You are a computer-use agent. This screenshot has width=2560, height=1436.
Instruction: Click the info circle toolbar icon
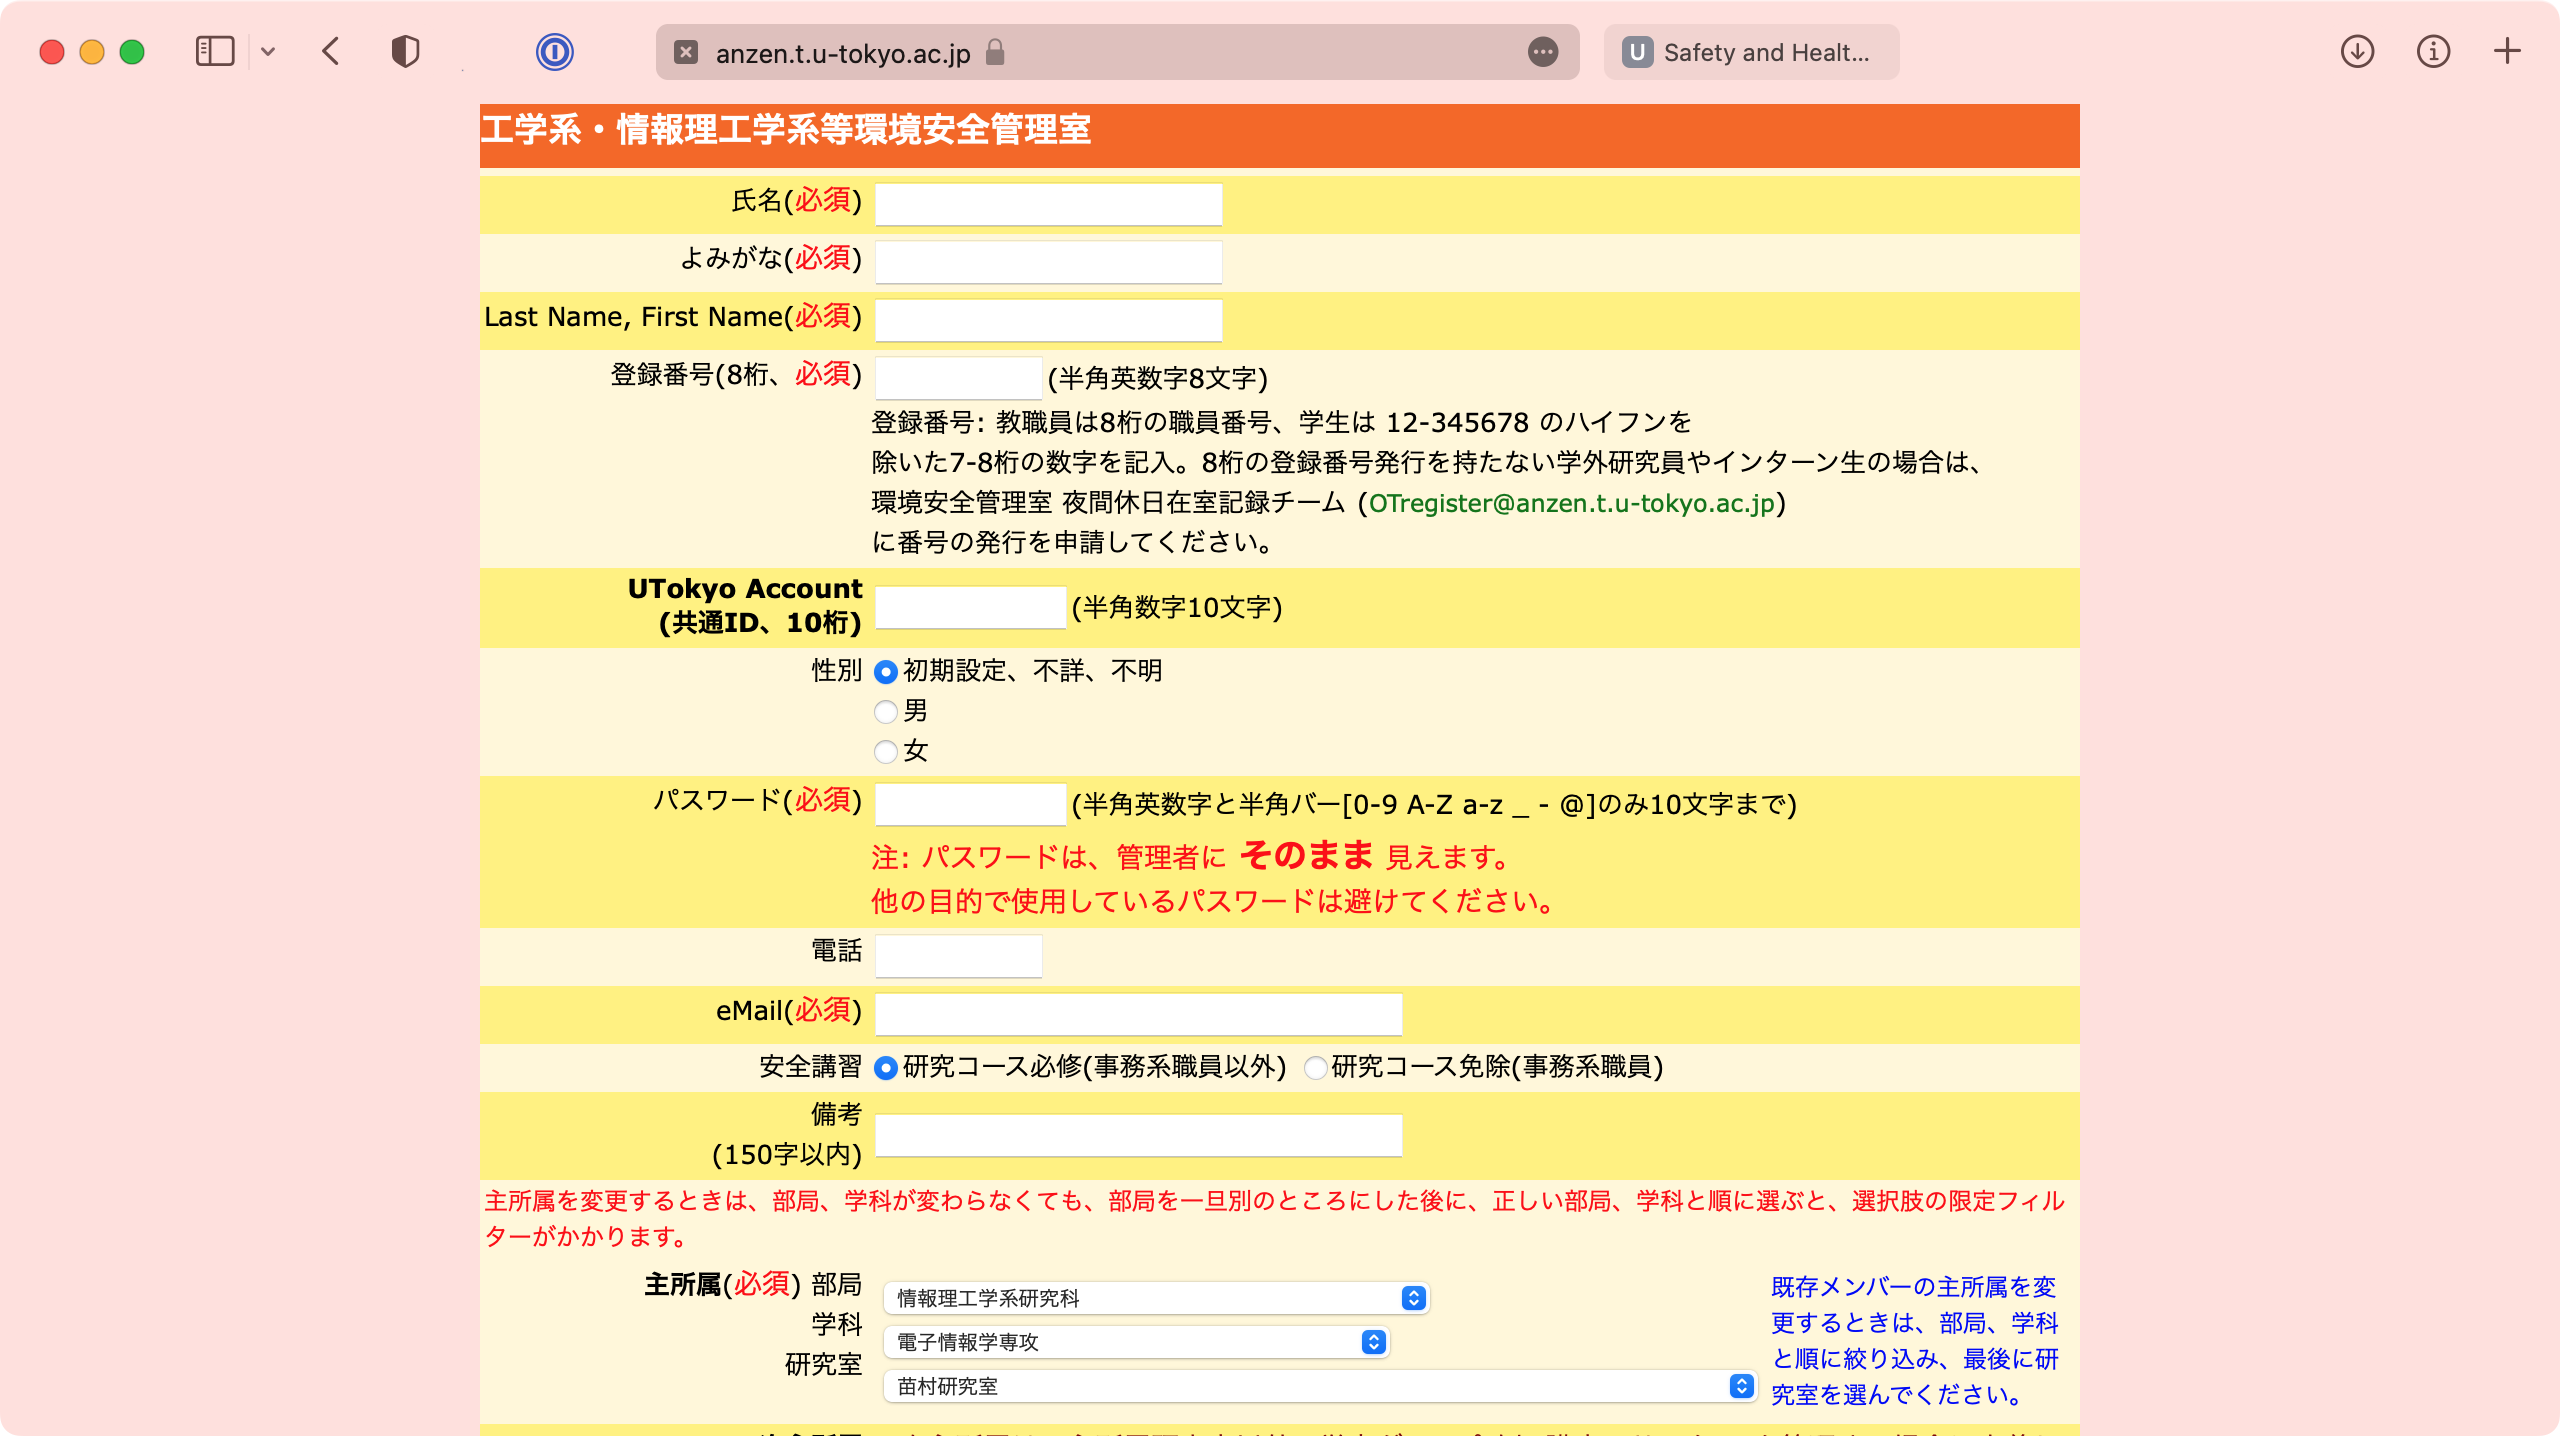point(2433,52)
